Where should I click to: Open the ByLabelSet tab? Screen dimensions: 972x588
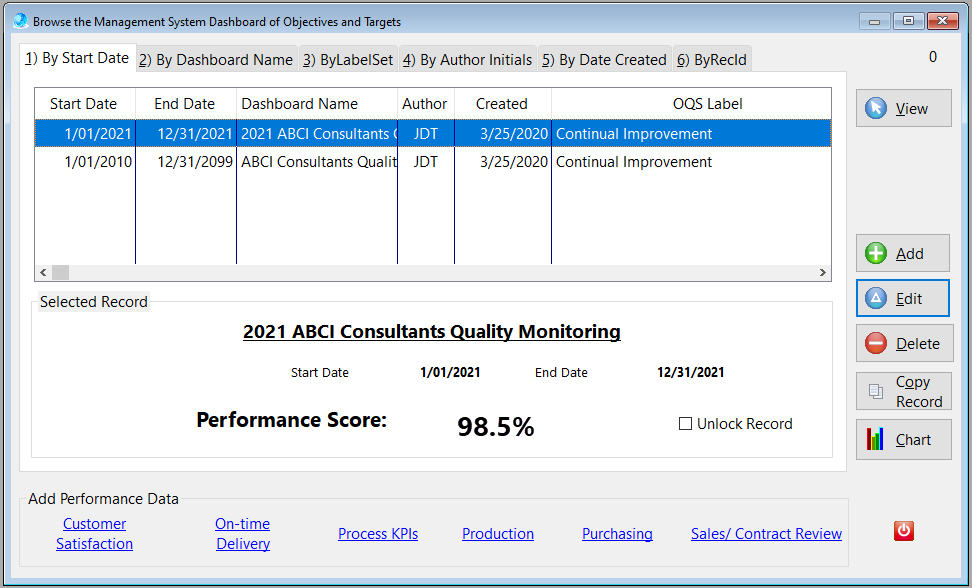click(x=348, y=59)
